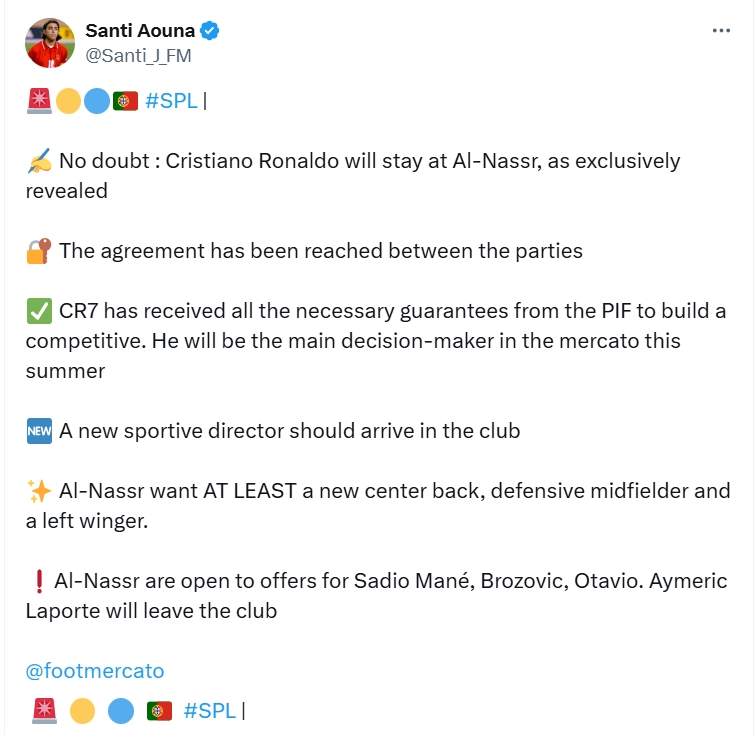Click the top red siren emoji
The width and height of the screenshot is (754, 735).
pos(39,101)
